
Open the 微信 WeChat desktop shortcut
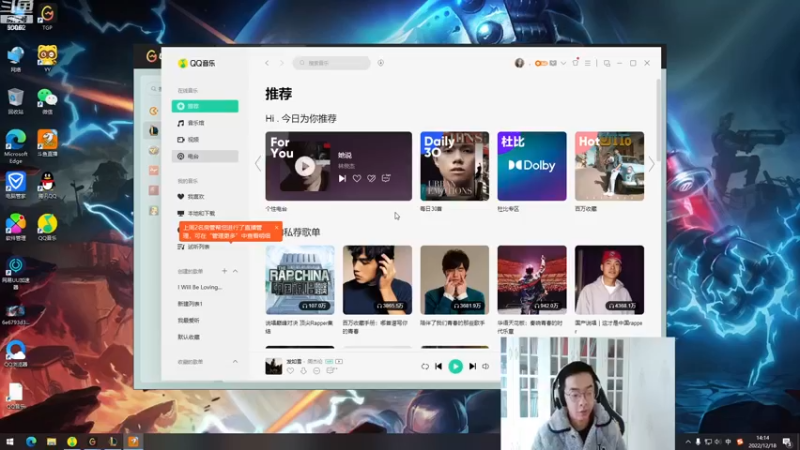pos(47,101)
